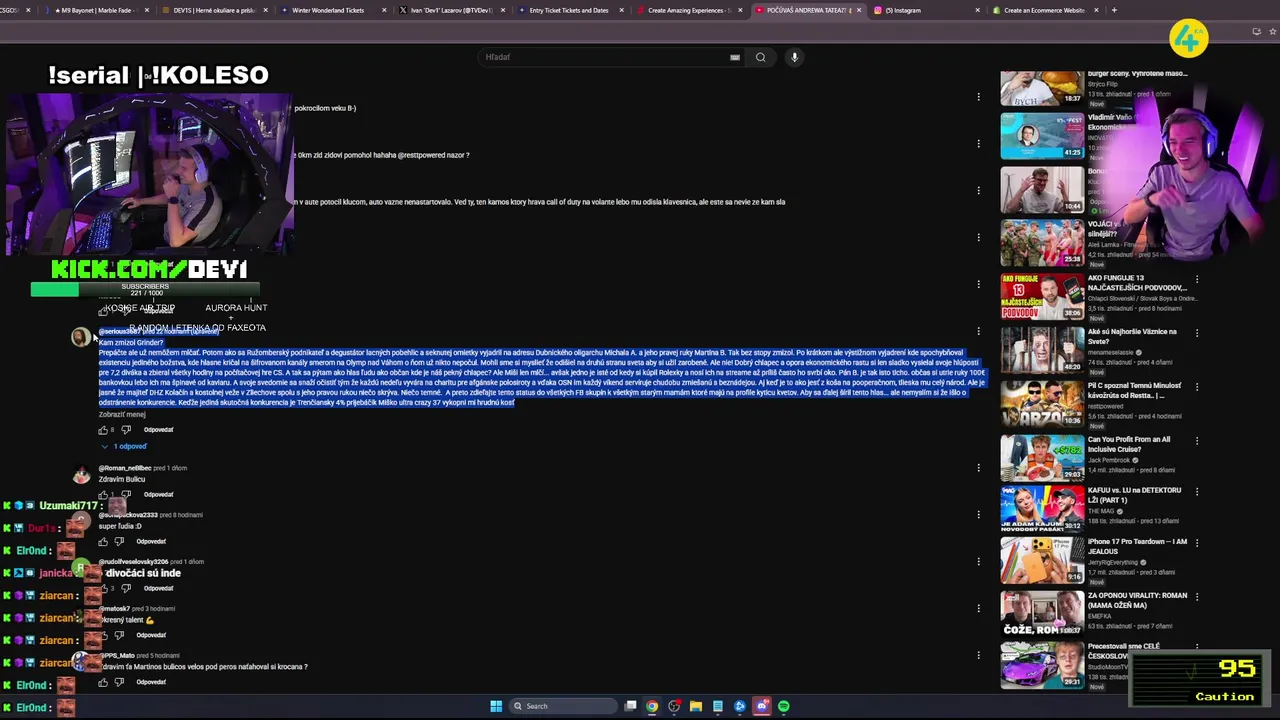Open 'Aké sú Najhoršie Väznice na Svete' thumbnail
This screenshot has height=720, width=1280.
pos(1042,350)
